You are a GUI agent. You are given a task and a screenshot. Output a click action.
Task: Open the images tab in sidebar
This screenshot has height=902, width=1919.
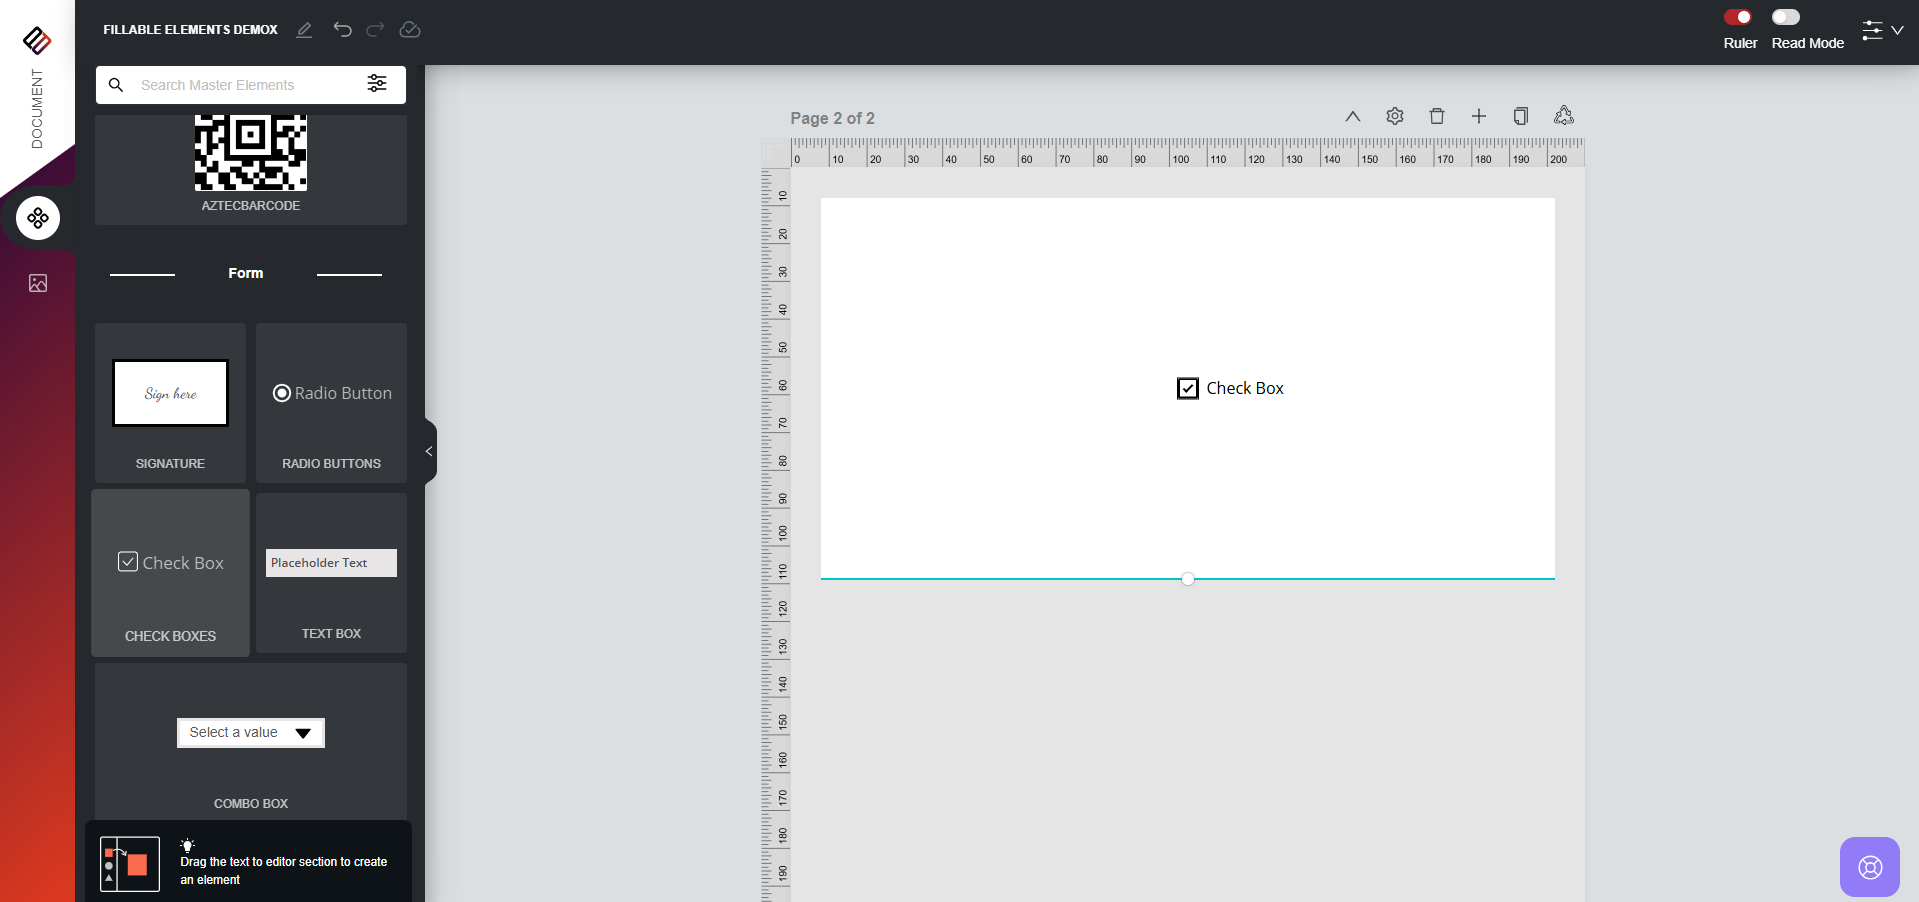click(x=38, y=284)
